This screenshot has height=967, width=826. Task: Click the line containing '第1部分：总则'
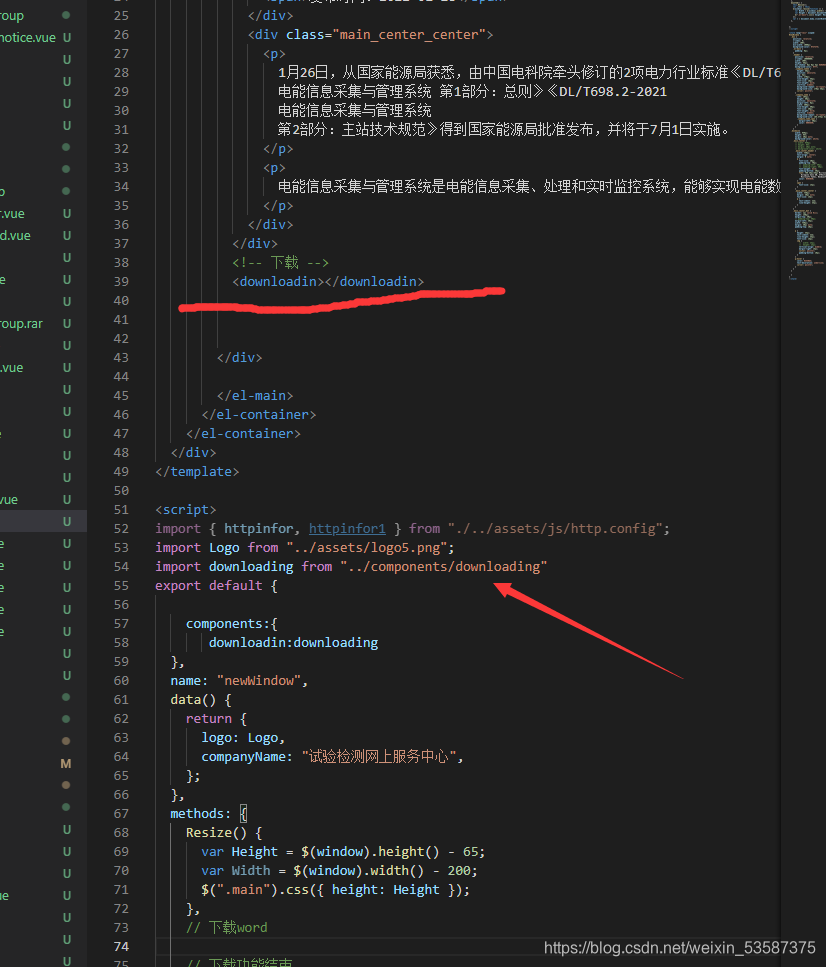click(x=473, y=92)
